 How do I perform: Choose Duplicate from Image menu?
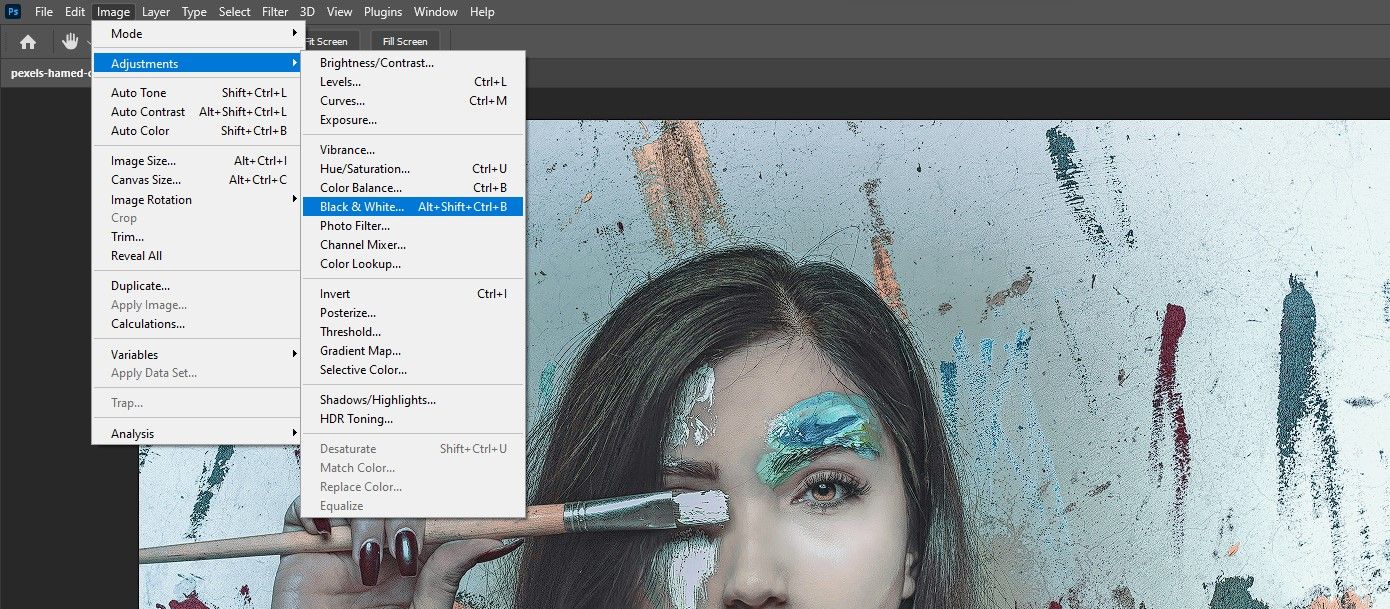tap(197, 286)
